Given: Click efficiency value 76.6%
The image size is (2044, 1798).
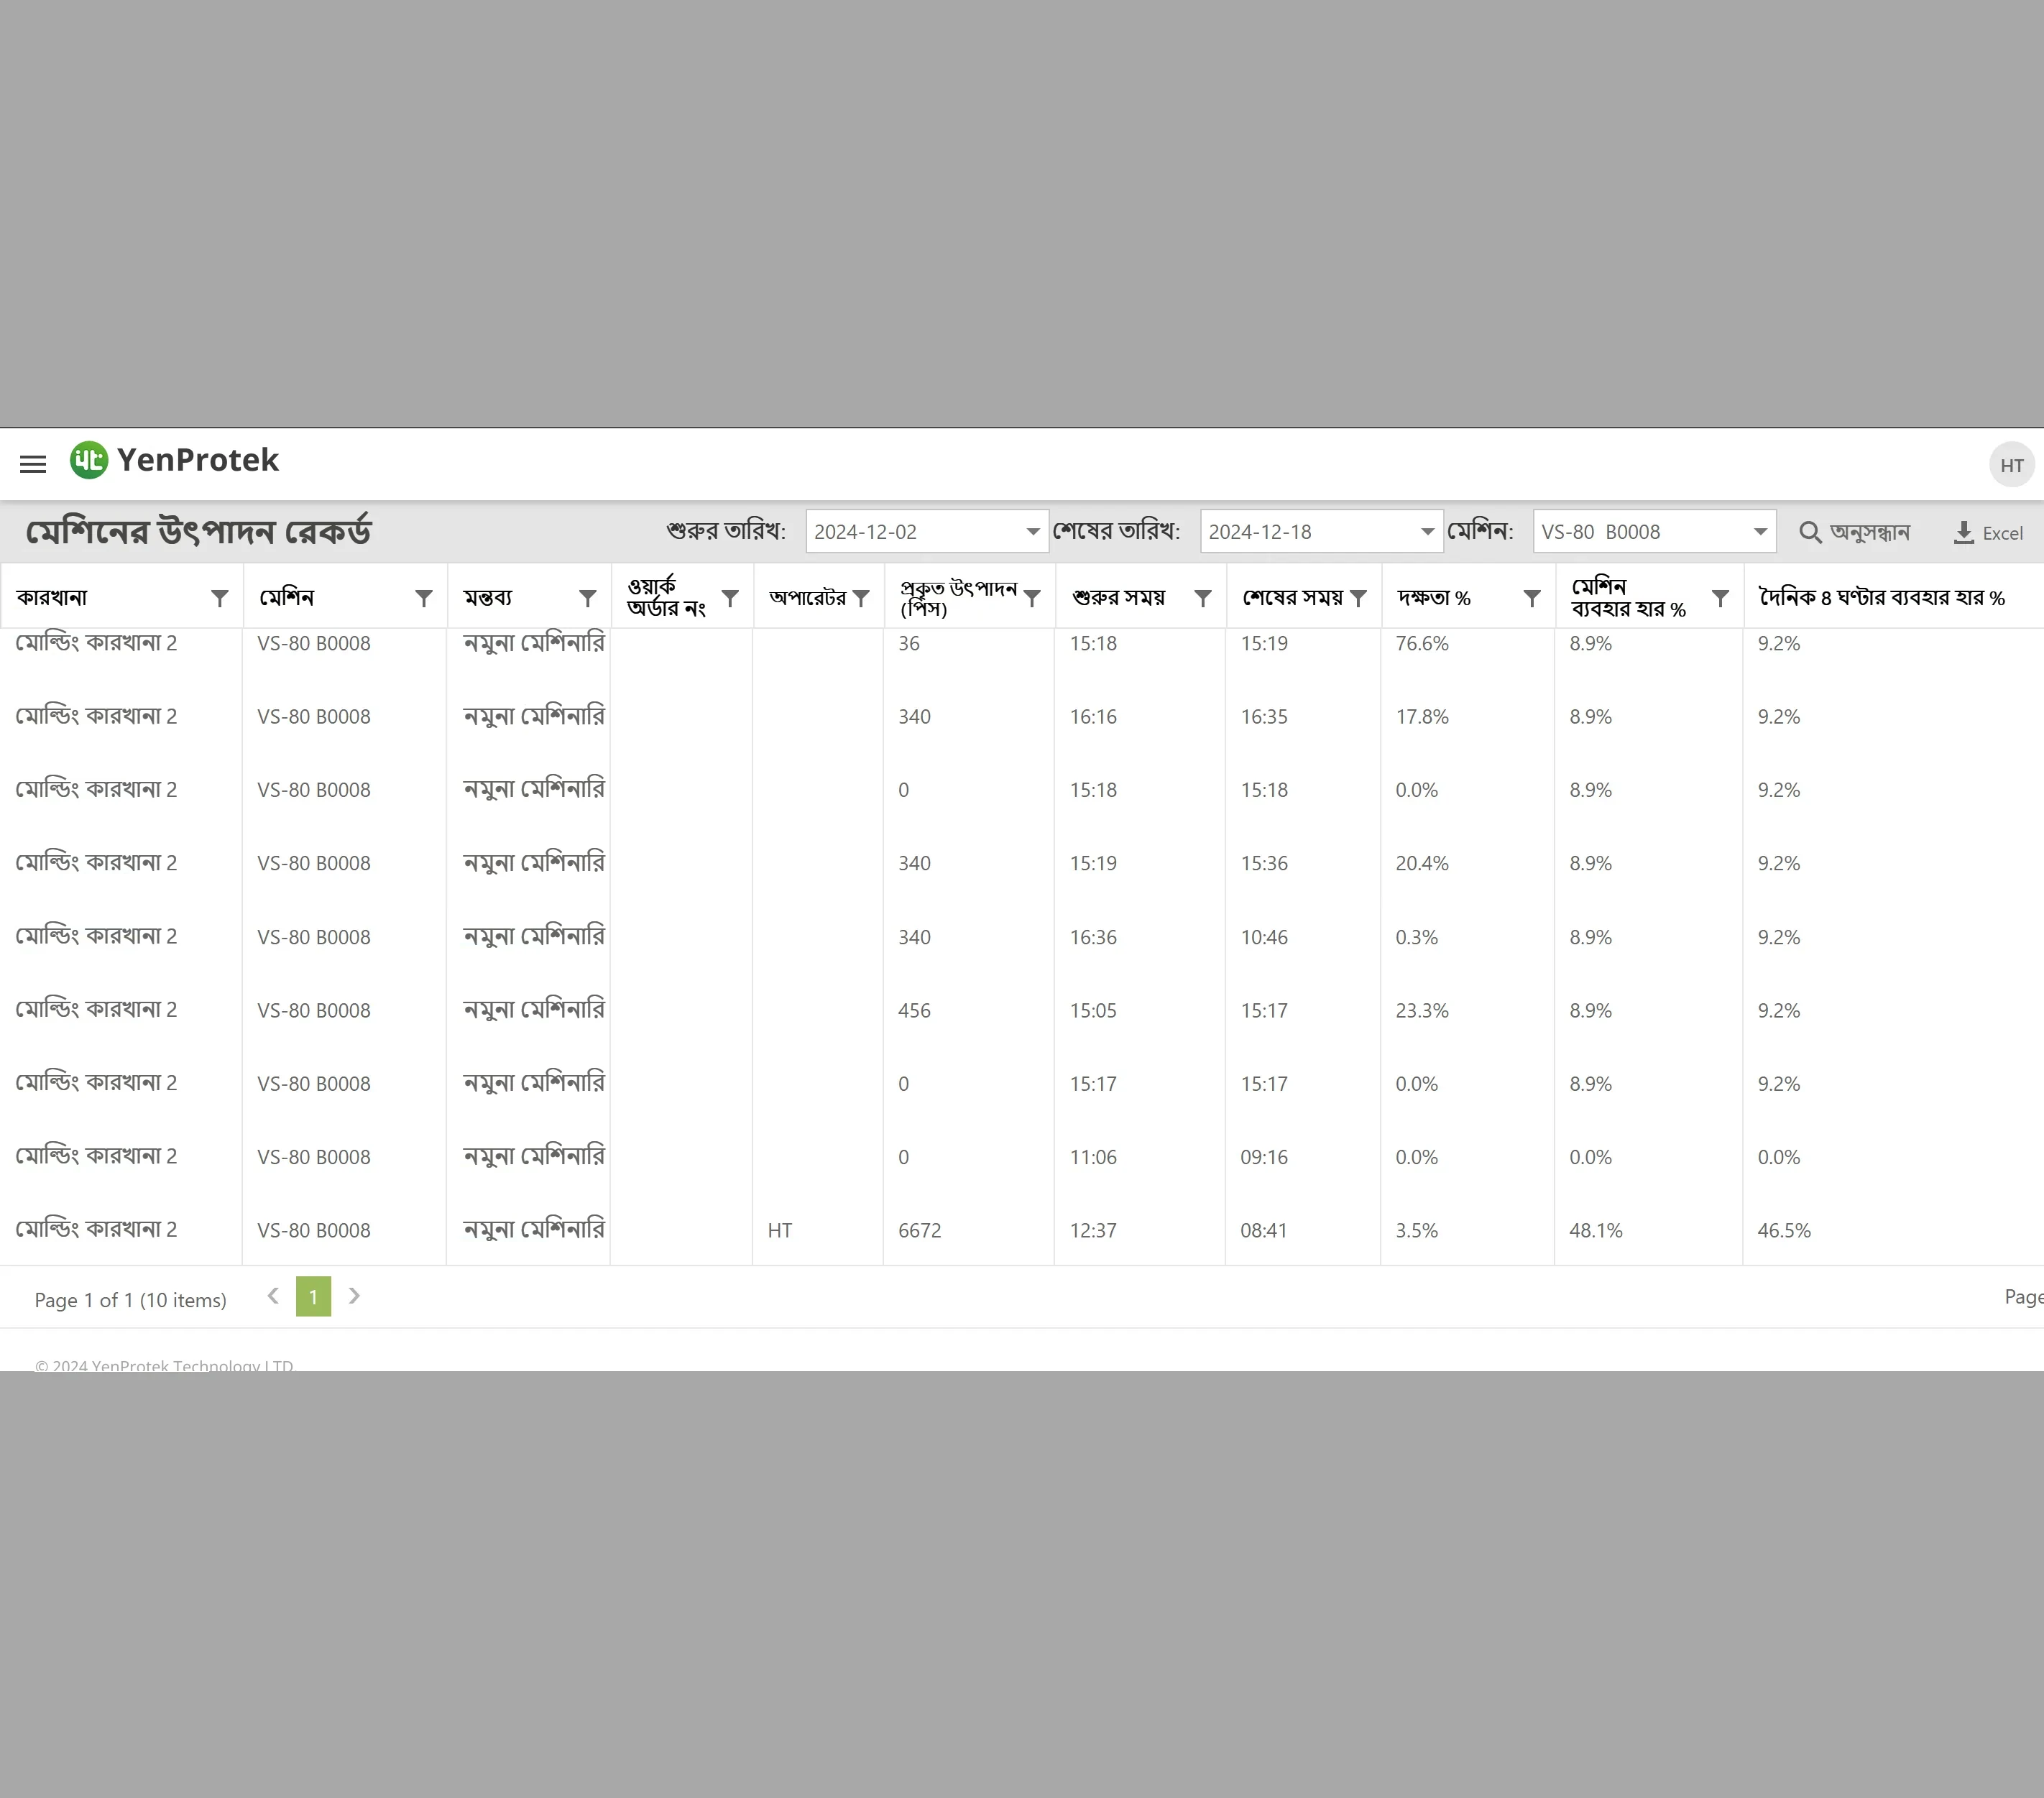Looking at the screenshot, I should tap(1422, 644).
